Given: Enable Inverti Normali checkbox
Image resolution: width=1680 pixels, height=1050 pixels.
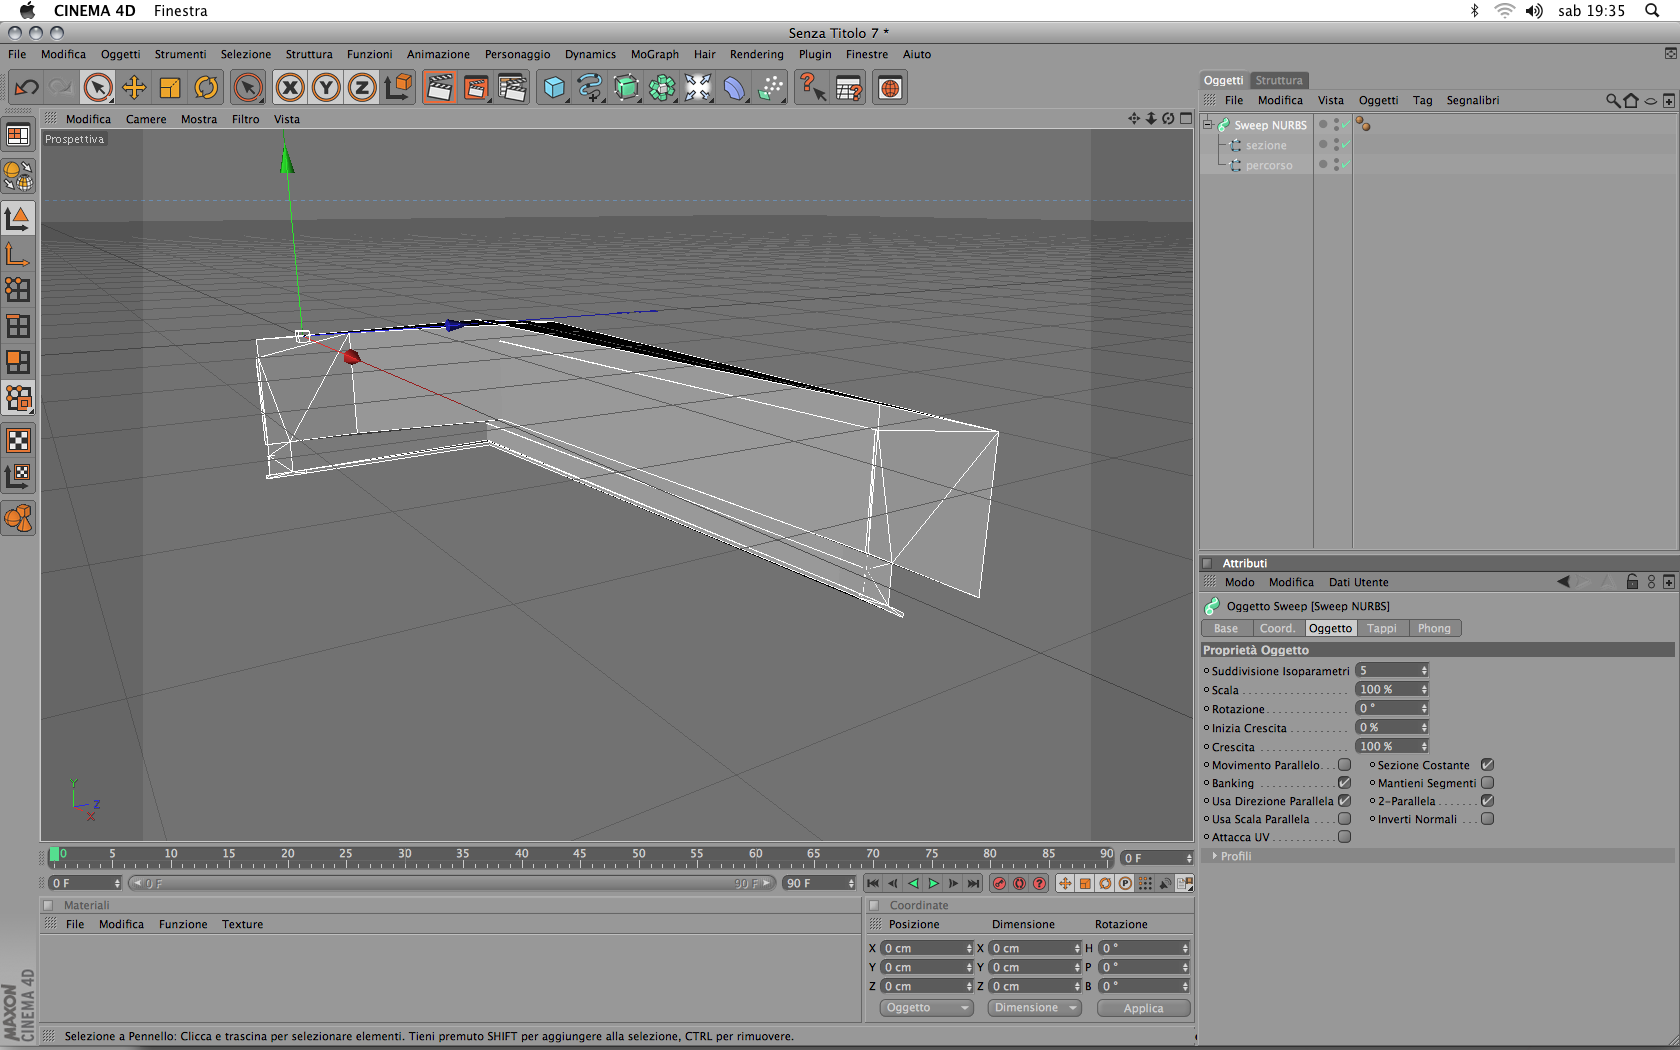Looking at the screenshot, I should 1488,819.
